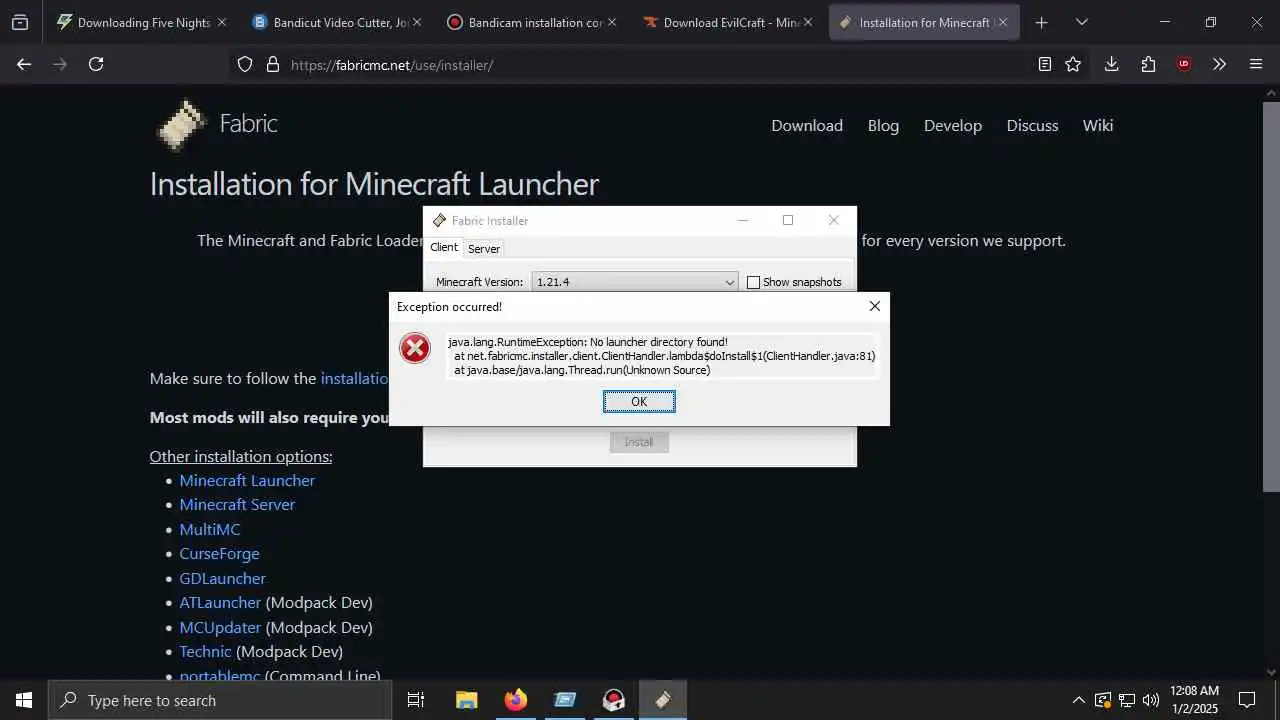The image size is (1280, 720).
Task: Click the Firefox View icon in tab bar
Action: point(20,22)
